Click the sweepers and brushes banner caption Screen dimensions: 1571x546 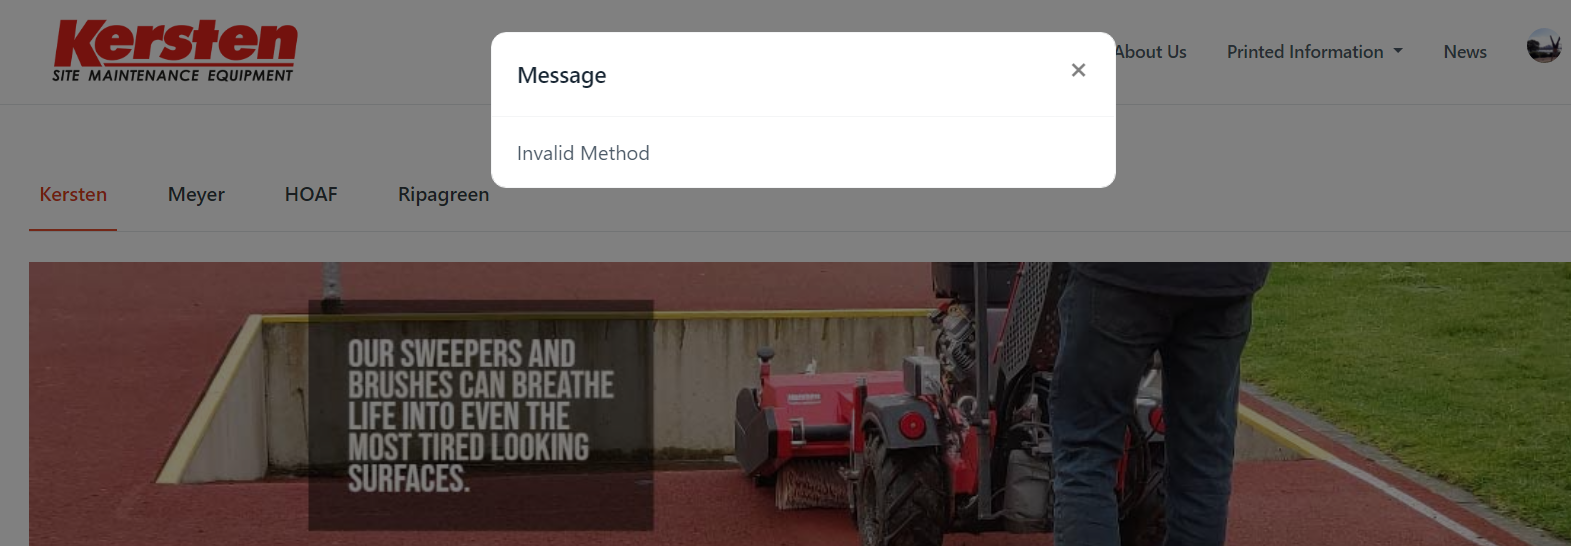(x=480, y=415)
